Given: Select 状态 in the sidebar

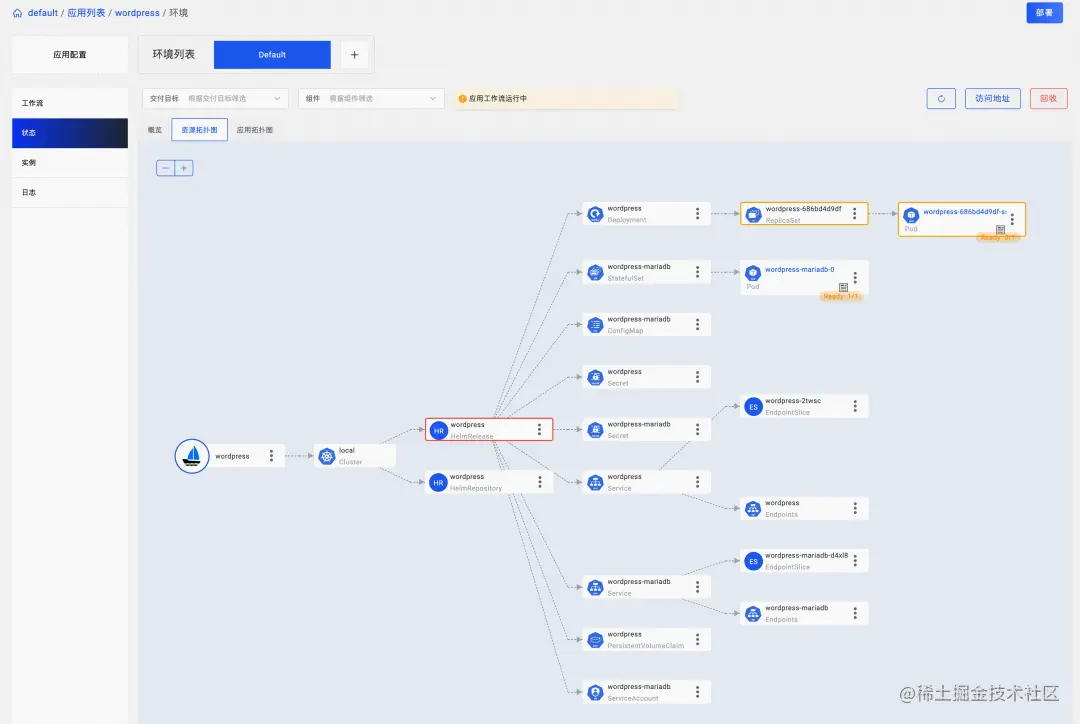Looking at the screenshot, I should click(x=70, y=133).
